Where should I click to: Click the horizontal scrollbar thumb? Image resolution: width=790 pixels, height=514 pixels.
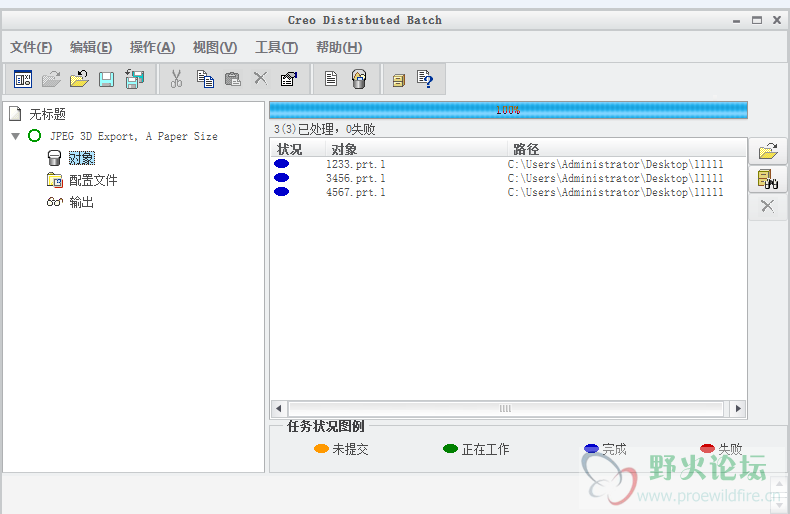coord(506,408)
